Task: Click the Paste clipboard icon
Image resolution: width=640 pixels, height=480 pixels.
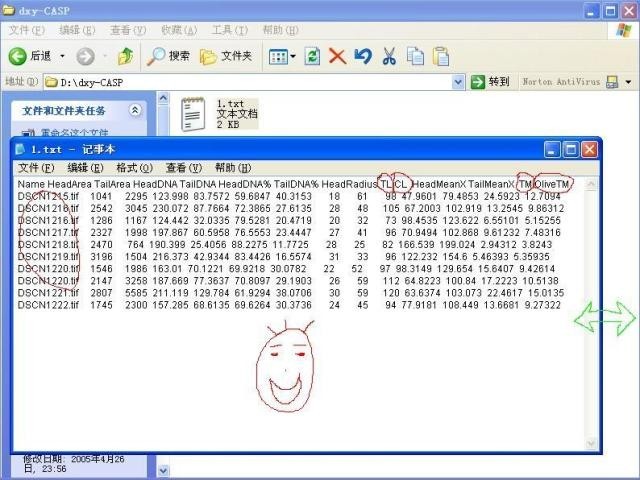Action: tap(440, 56)
